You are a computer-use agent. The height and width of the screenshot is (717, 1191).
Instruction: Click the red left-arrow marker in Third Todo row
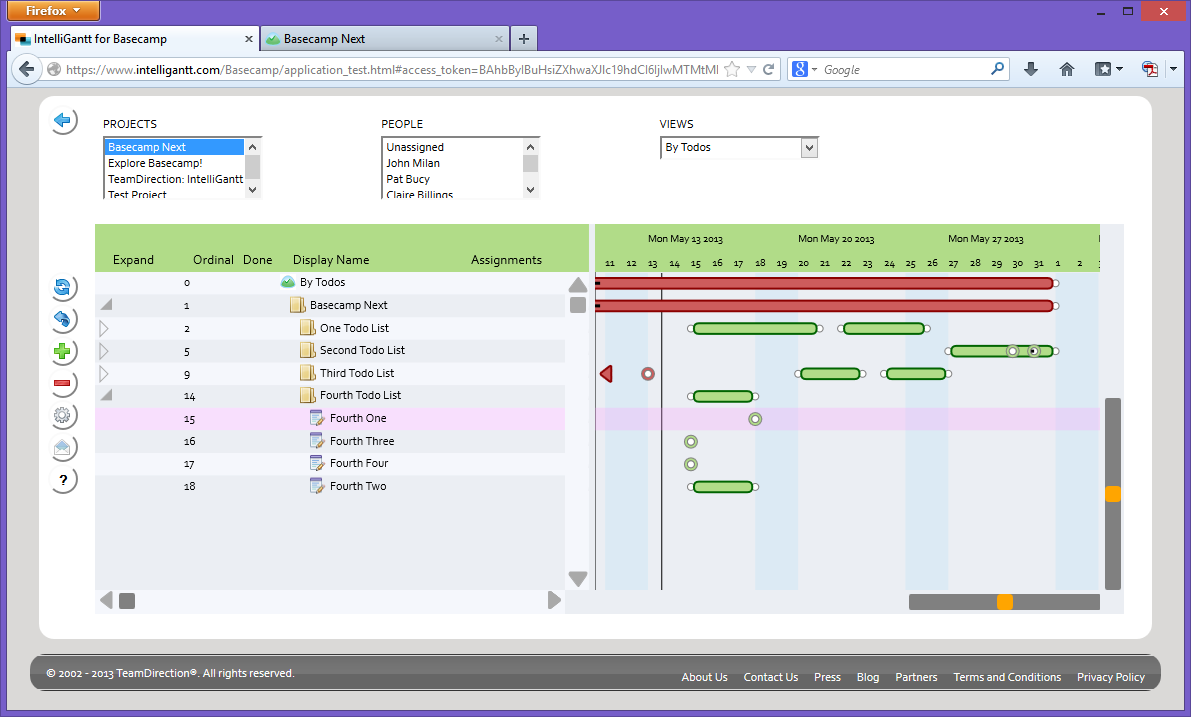(606, 374)
